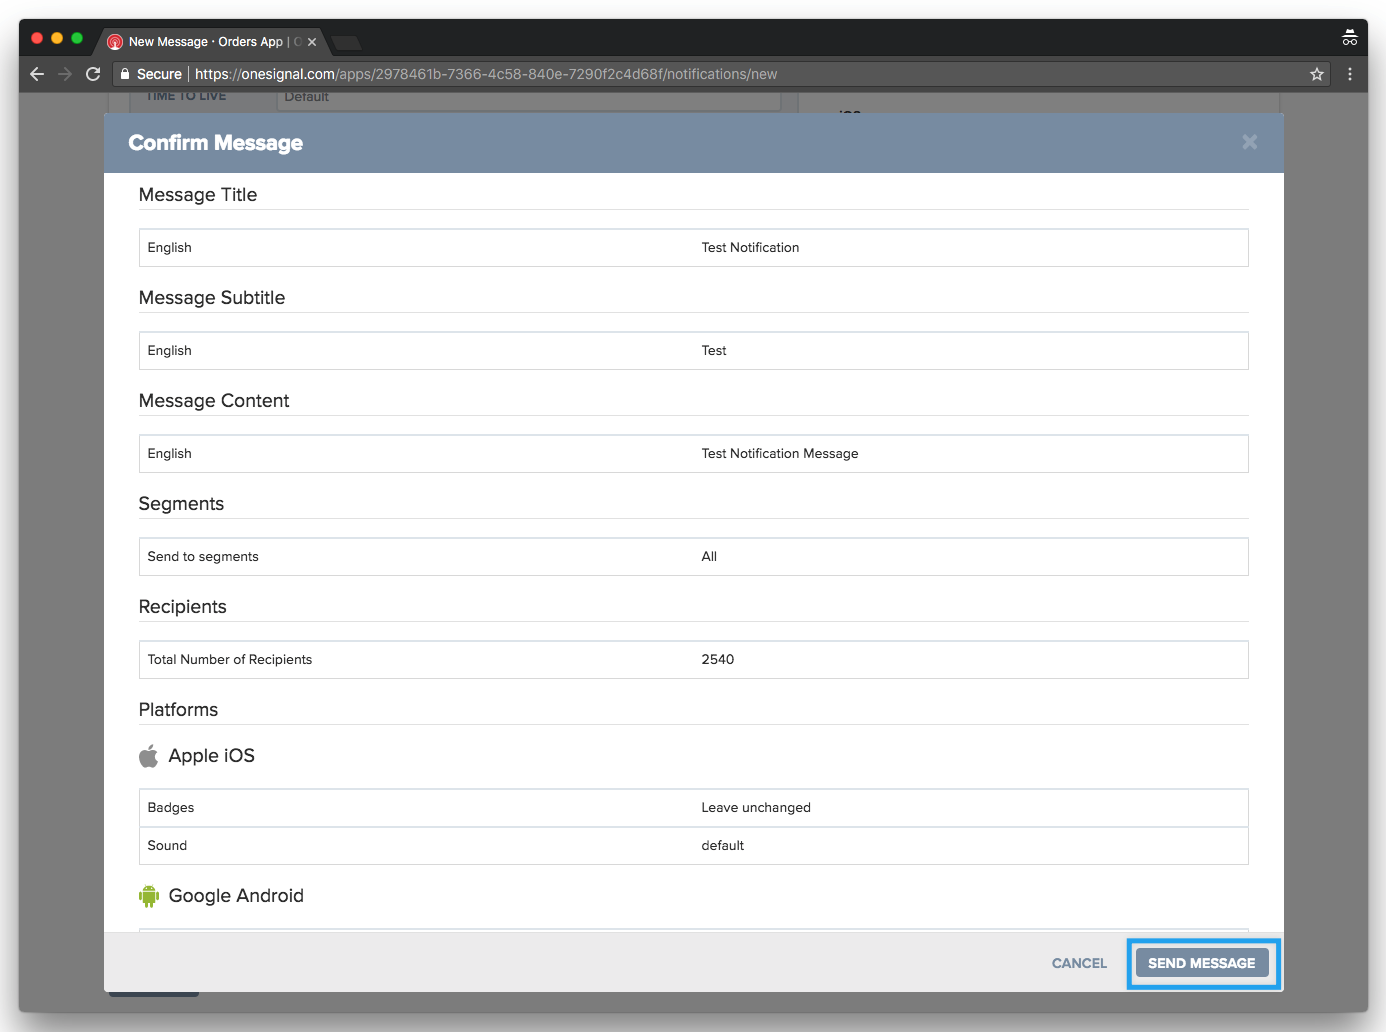Click 'Total Number of Recipients' label
This screenshot has width=1386, height=1032.
click(x=230, y=660)
